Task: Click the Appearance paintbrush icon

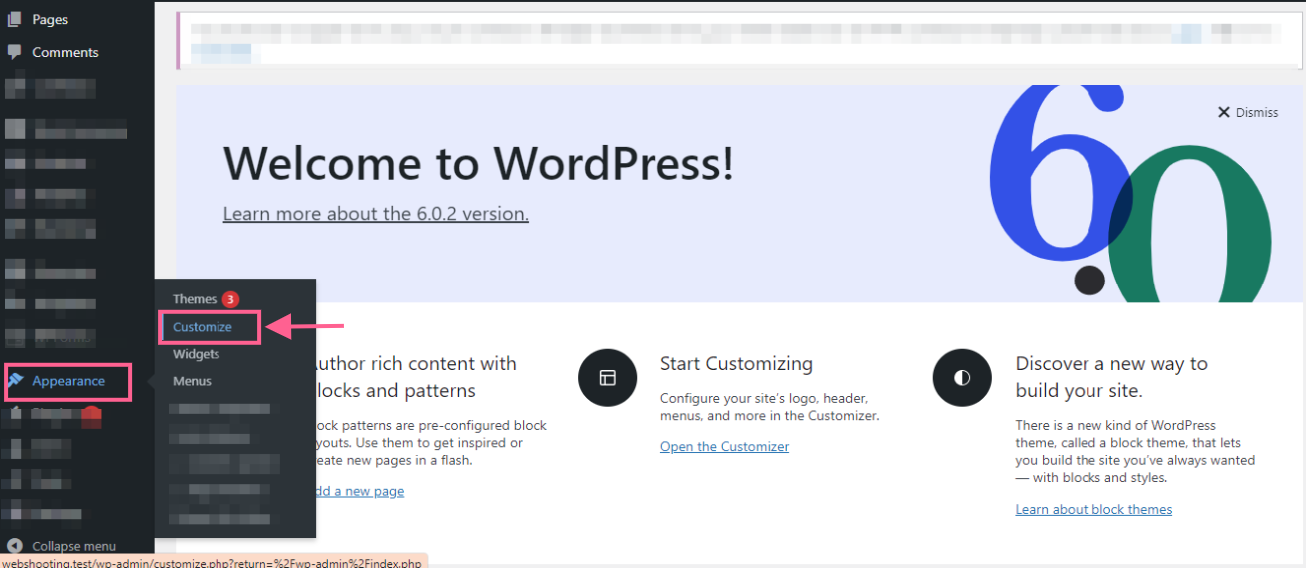Action: (15, 381)
